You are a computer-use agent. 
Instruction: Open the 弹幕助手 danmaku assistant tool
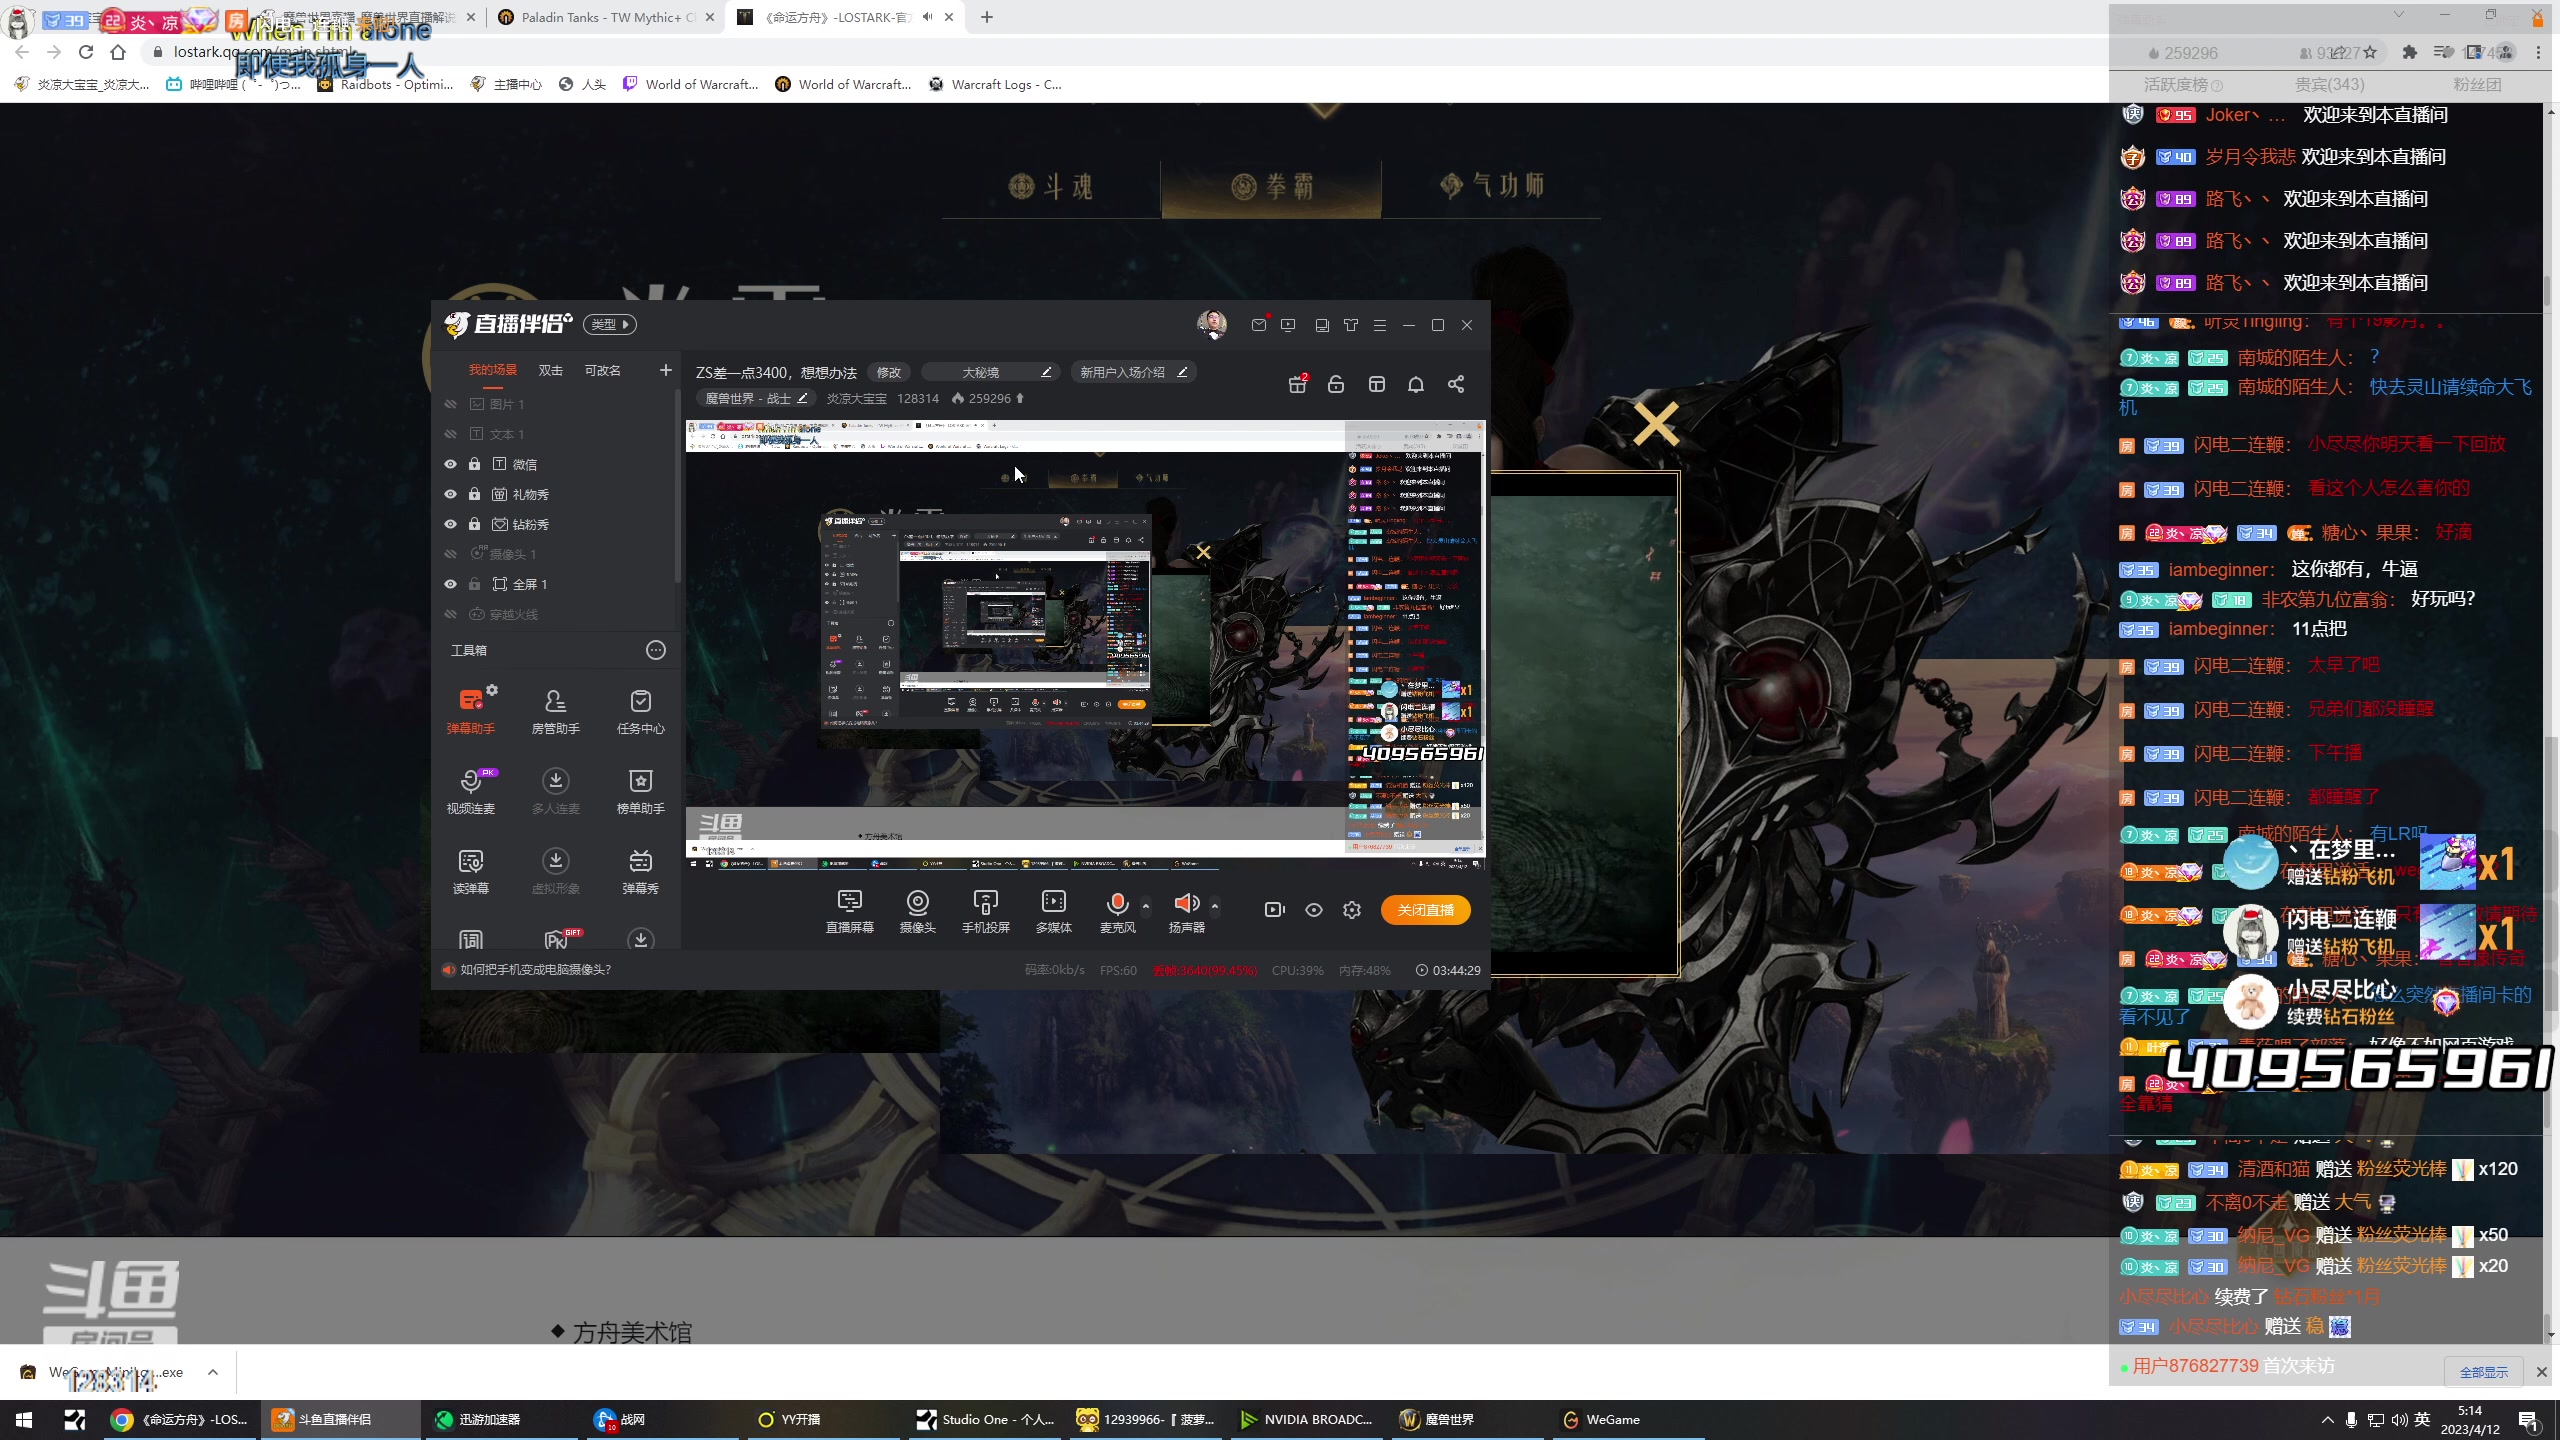tap(471, 711)
